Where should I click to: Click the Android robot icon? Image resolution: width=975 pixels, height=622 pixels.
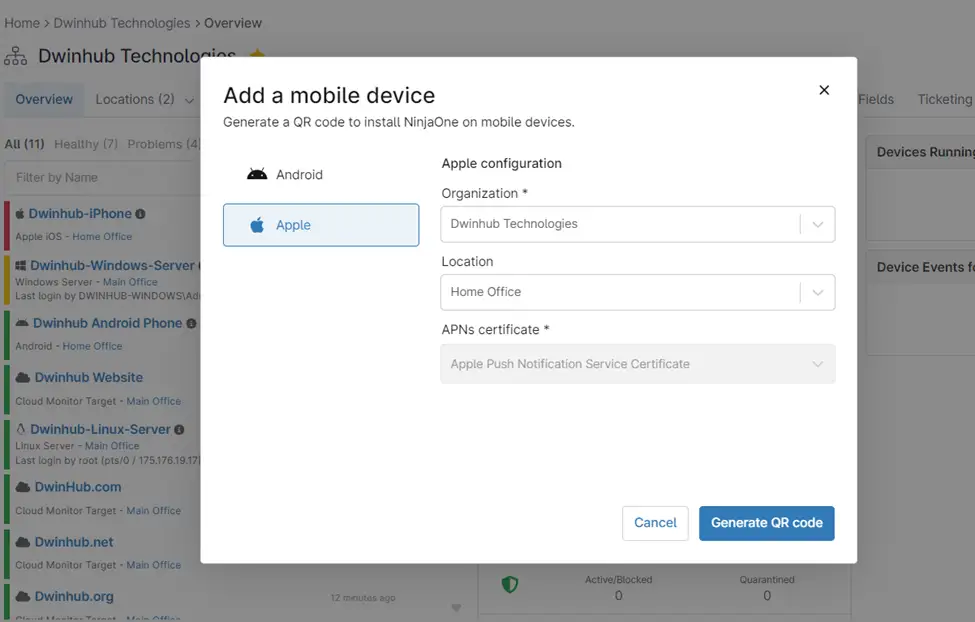(x=257, y=174)
